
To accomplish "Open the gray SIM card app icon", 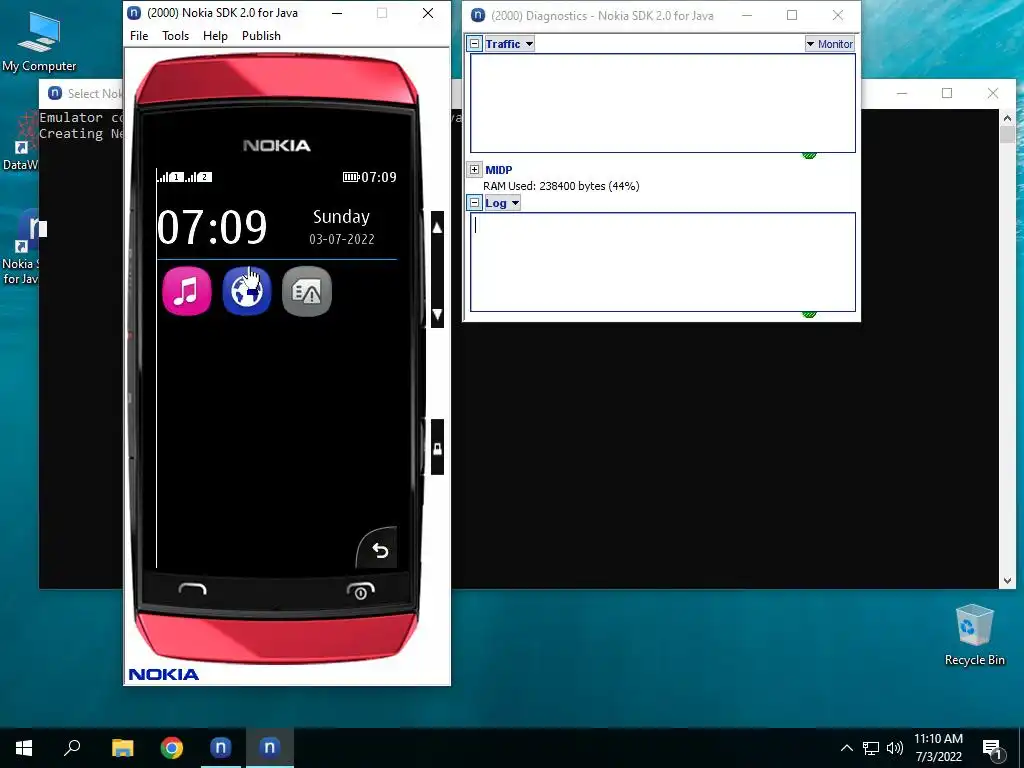I will [307, 291].
